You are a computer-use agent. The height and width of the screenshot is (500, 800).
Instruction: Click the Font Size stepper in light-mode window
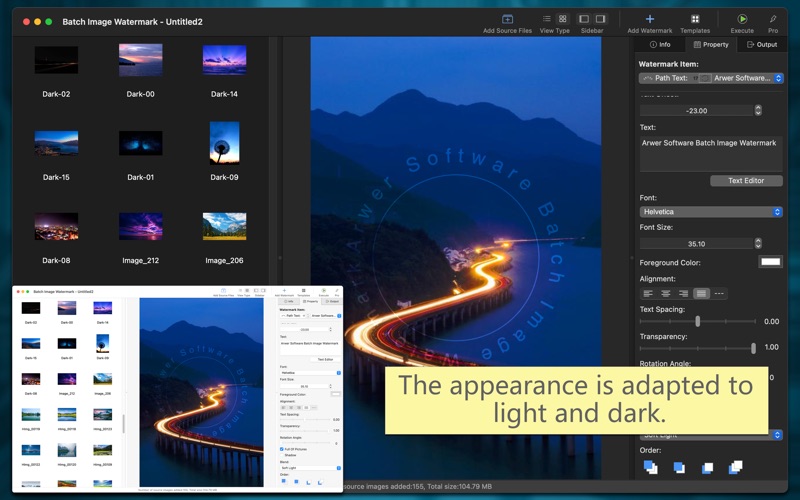[331, 386]
